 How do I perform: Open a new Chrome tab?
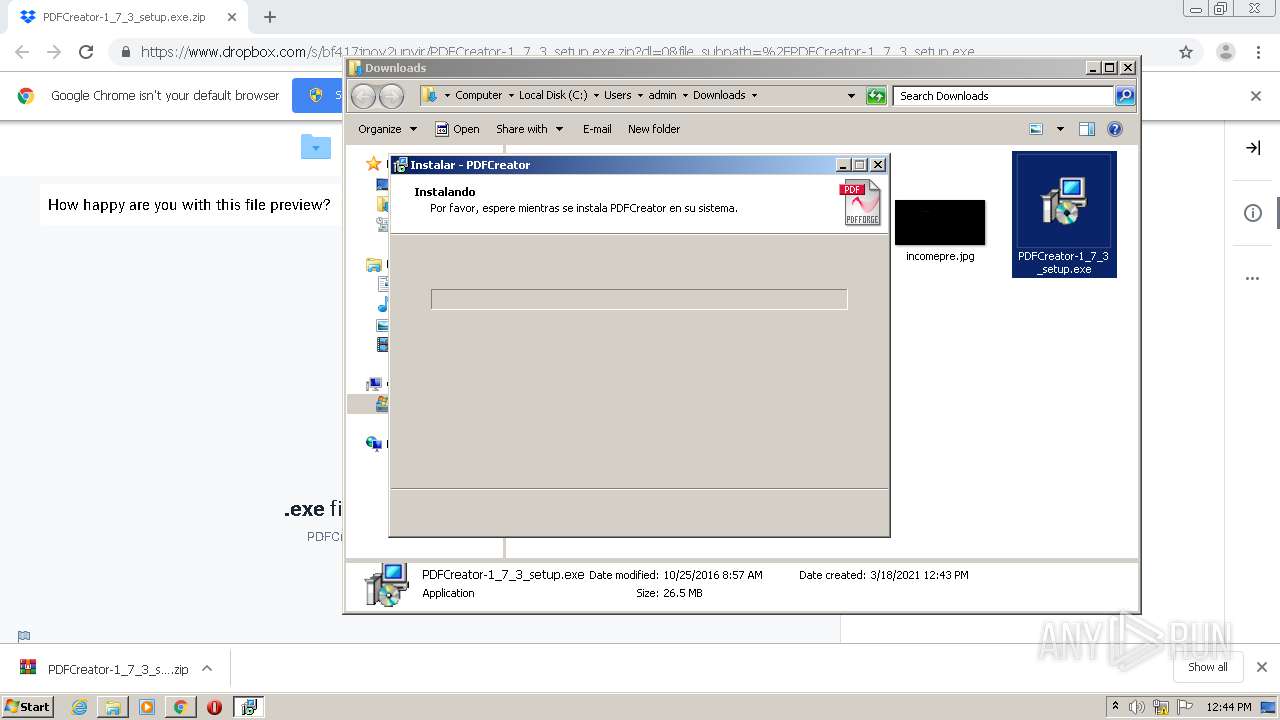[x=270, y=17]
